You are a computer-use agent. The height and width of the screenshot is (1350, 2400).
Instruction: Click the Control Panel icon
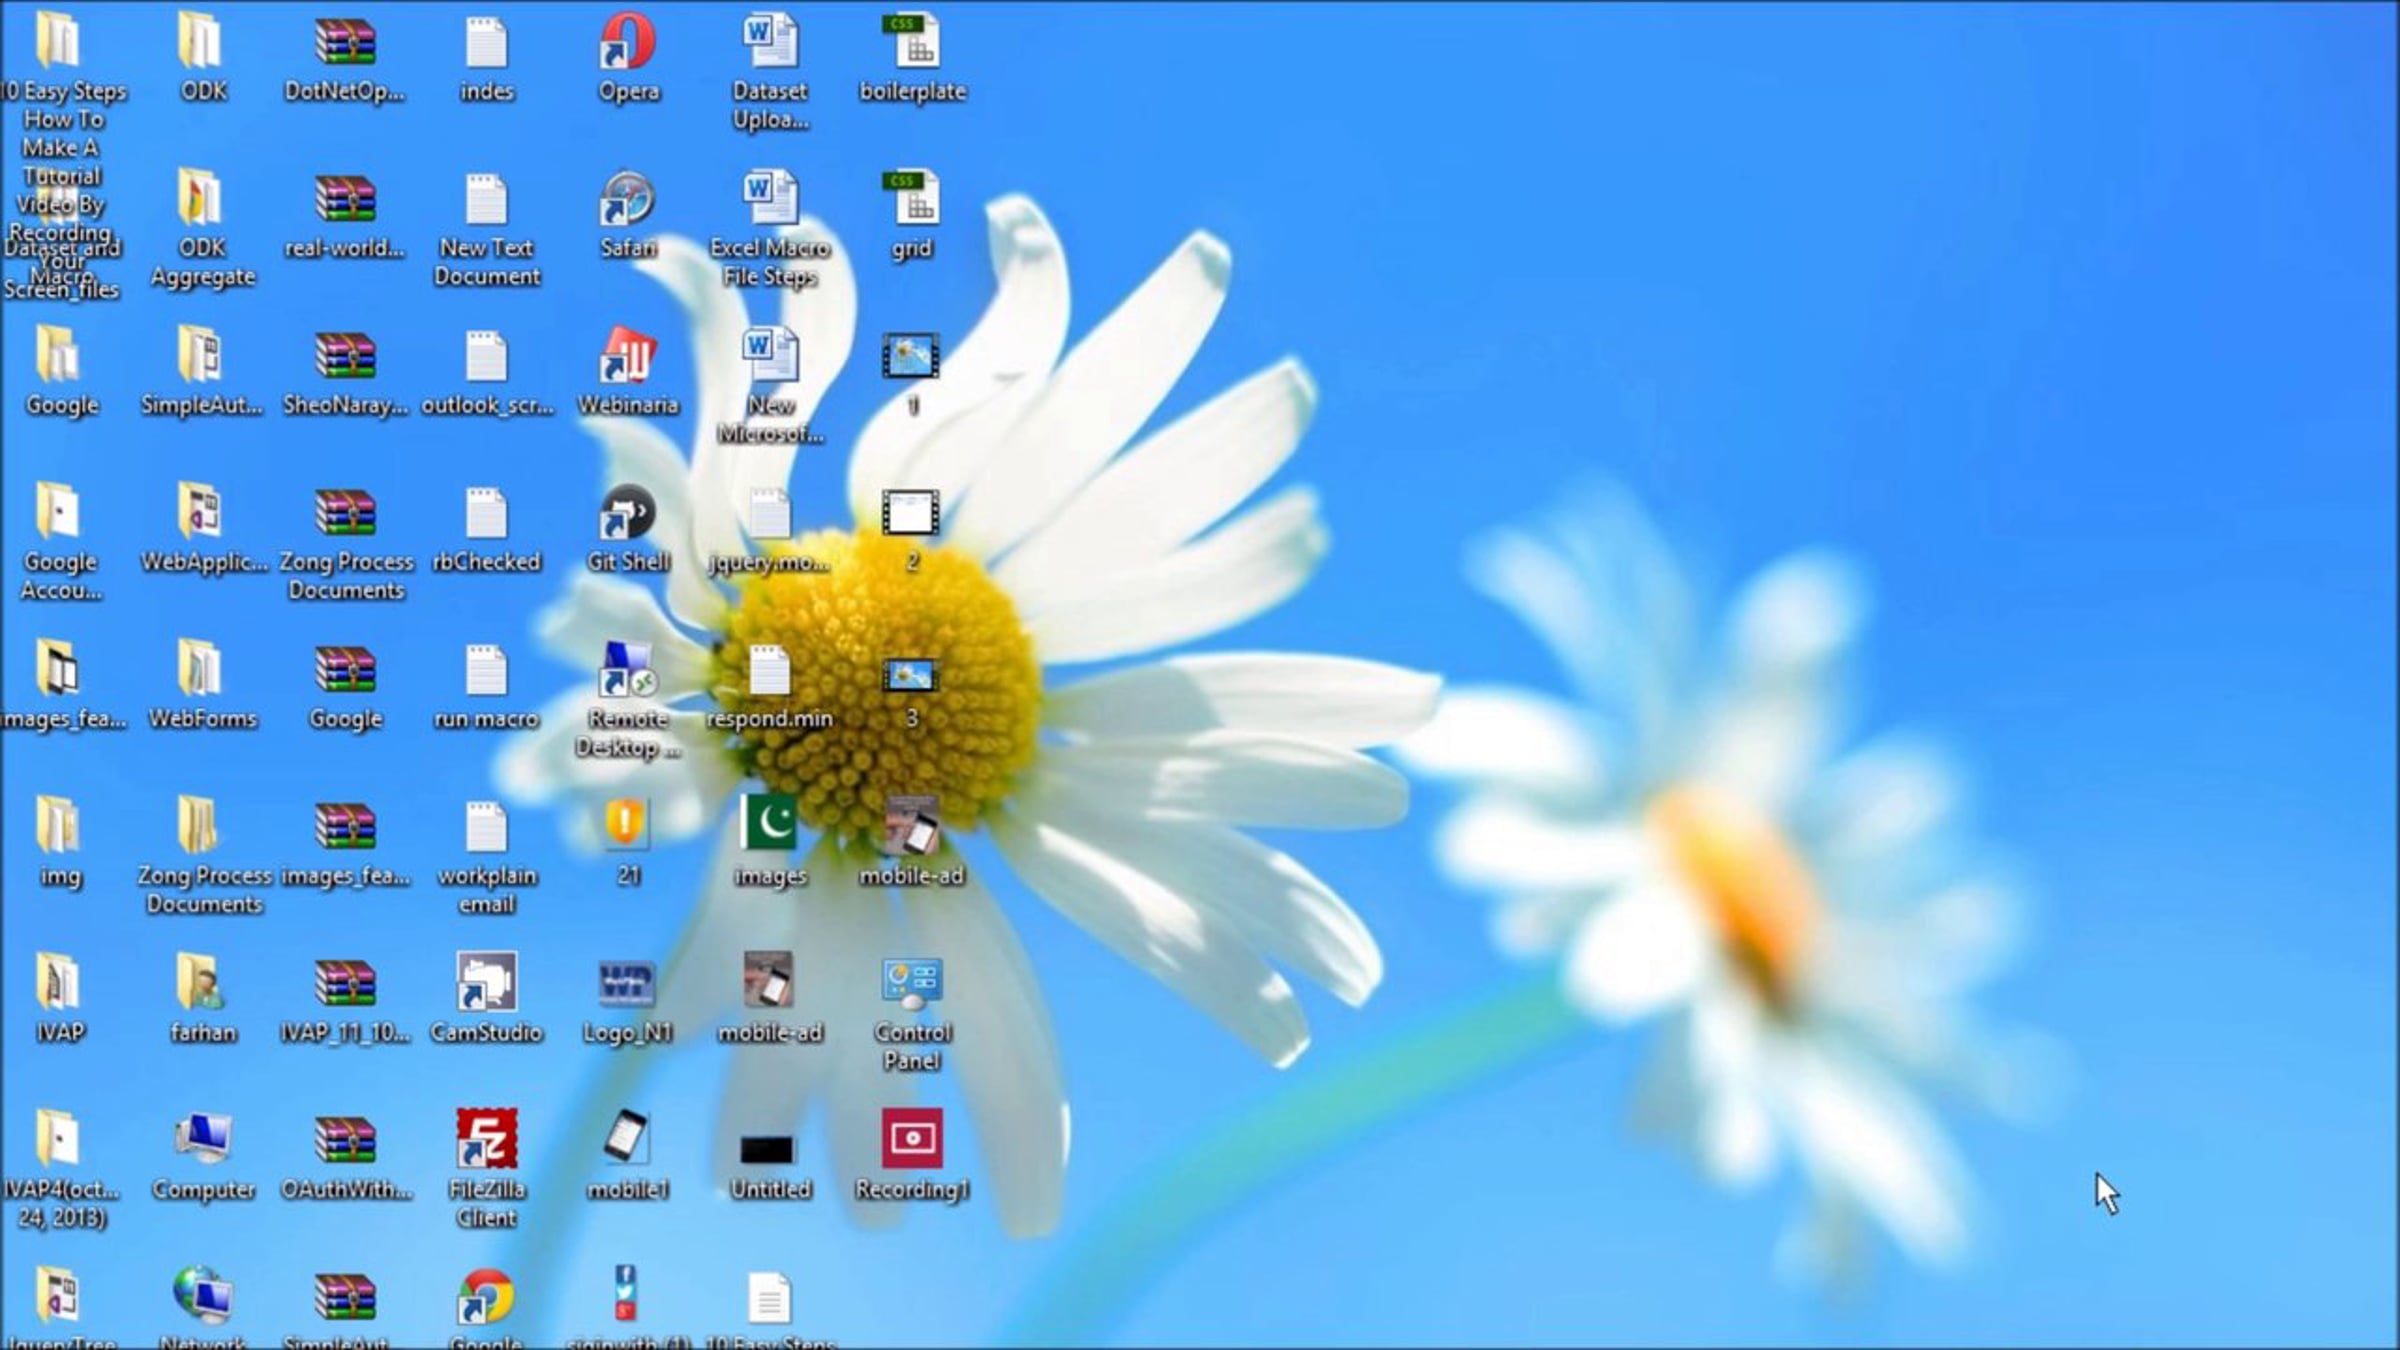tap(911, 984)
